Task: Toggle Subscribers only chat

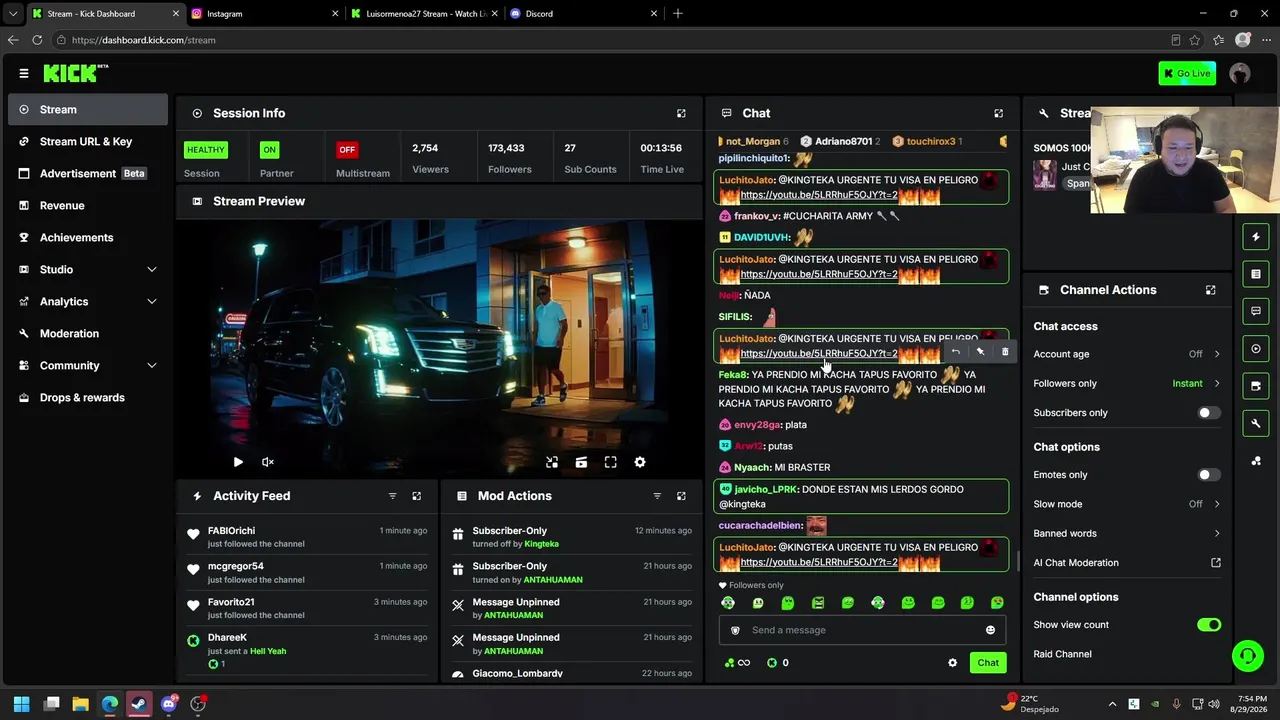Action: tap(1209, 413)
